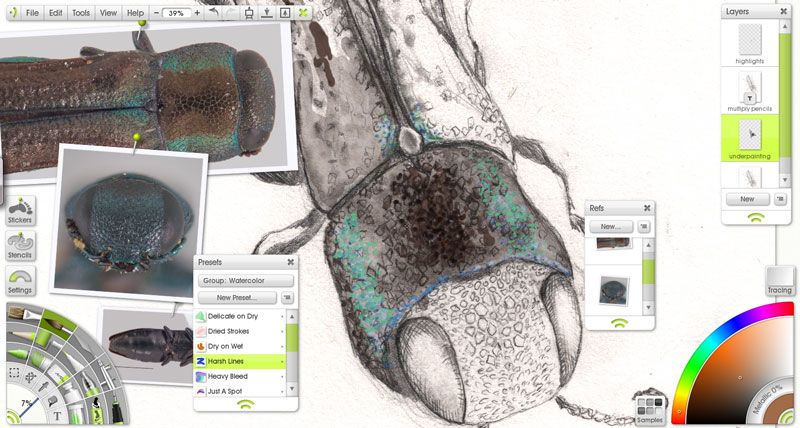
Task: Collapse the Refs panel using the green arc
Action: (619, 323)
